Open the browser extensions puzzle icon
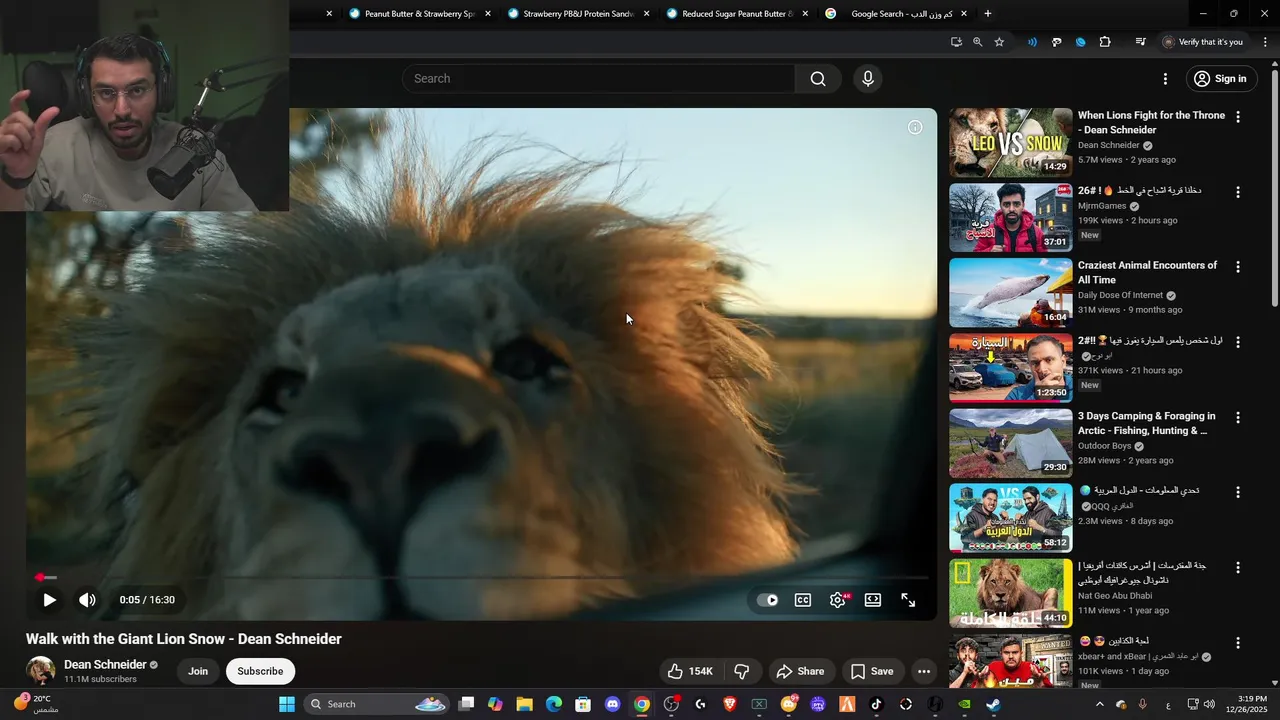This screenshot has width=1280, height=720. 1105,42
